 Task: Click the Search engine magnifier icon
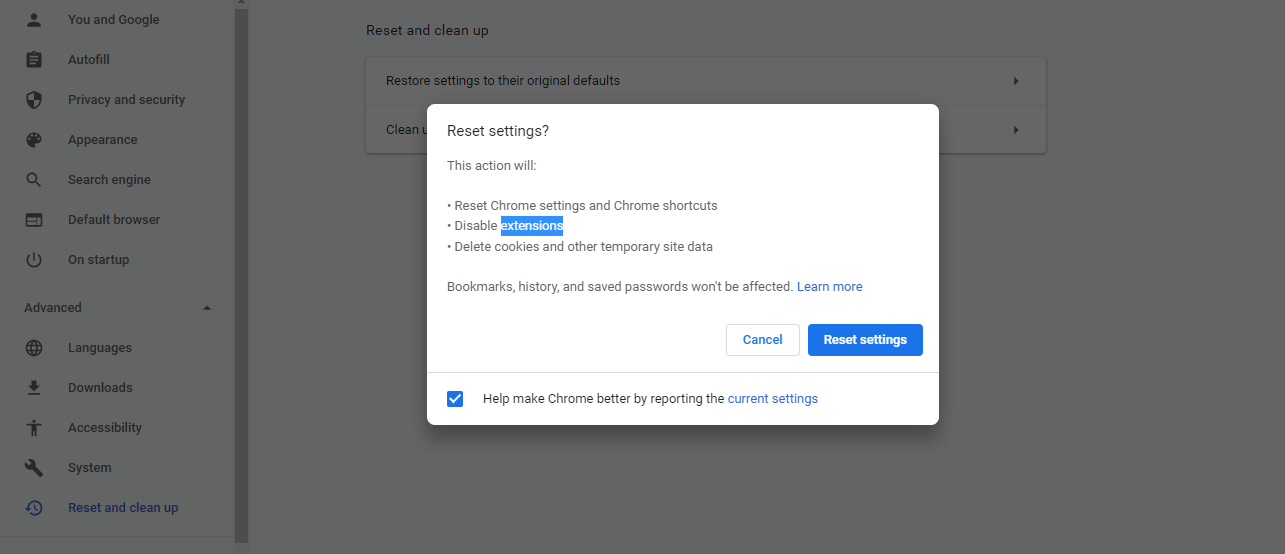[x=34, y=180]
